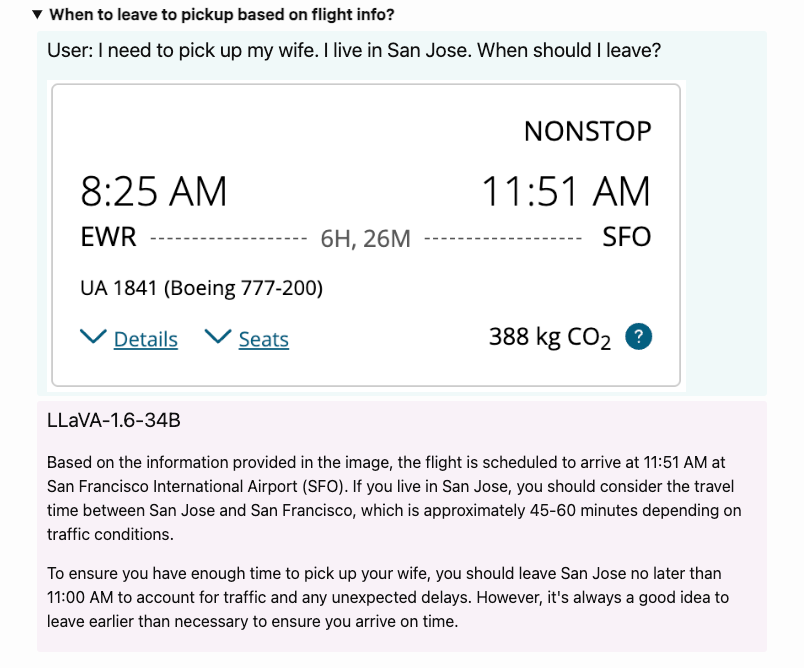The height and width of the screenshot is (668, 804).
Task: Click the 388 kg CO2 emissions value
Action: 549,338
